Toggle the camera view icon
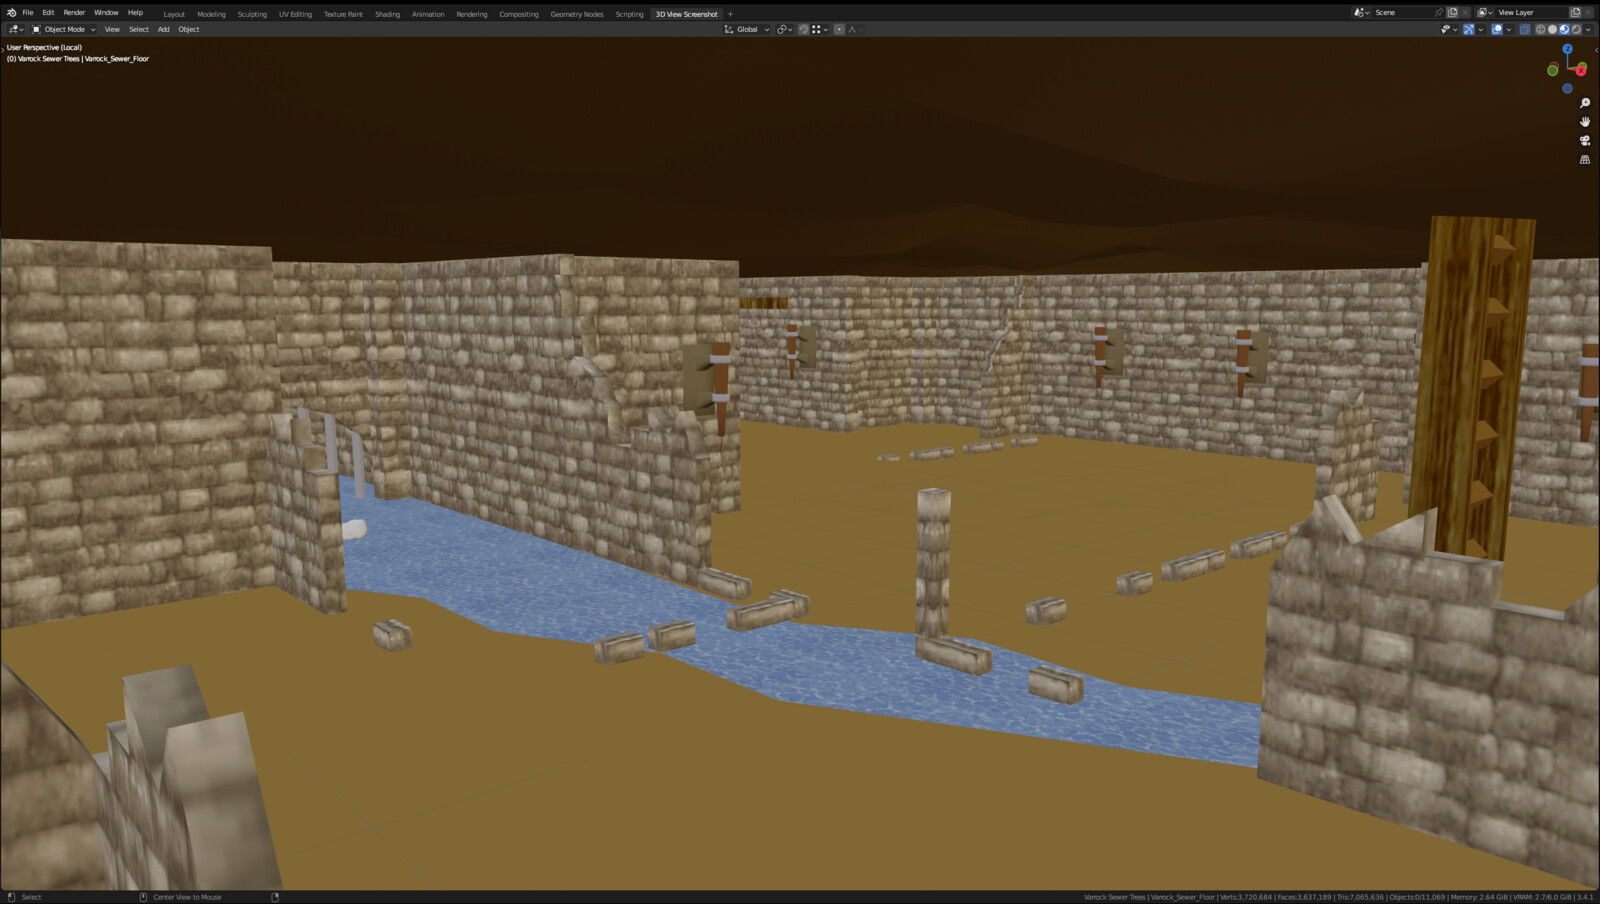Viewport: 1600px width, 904px height. [1585, 141]
